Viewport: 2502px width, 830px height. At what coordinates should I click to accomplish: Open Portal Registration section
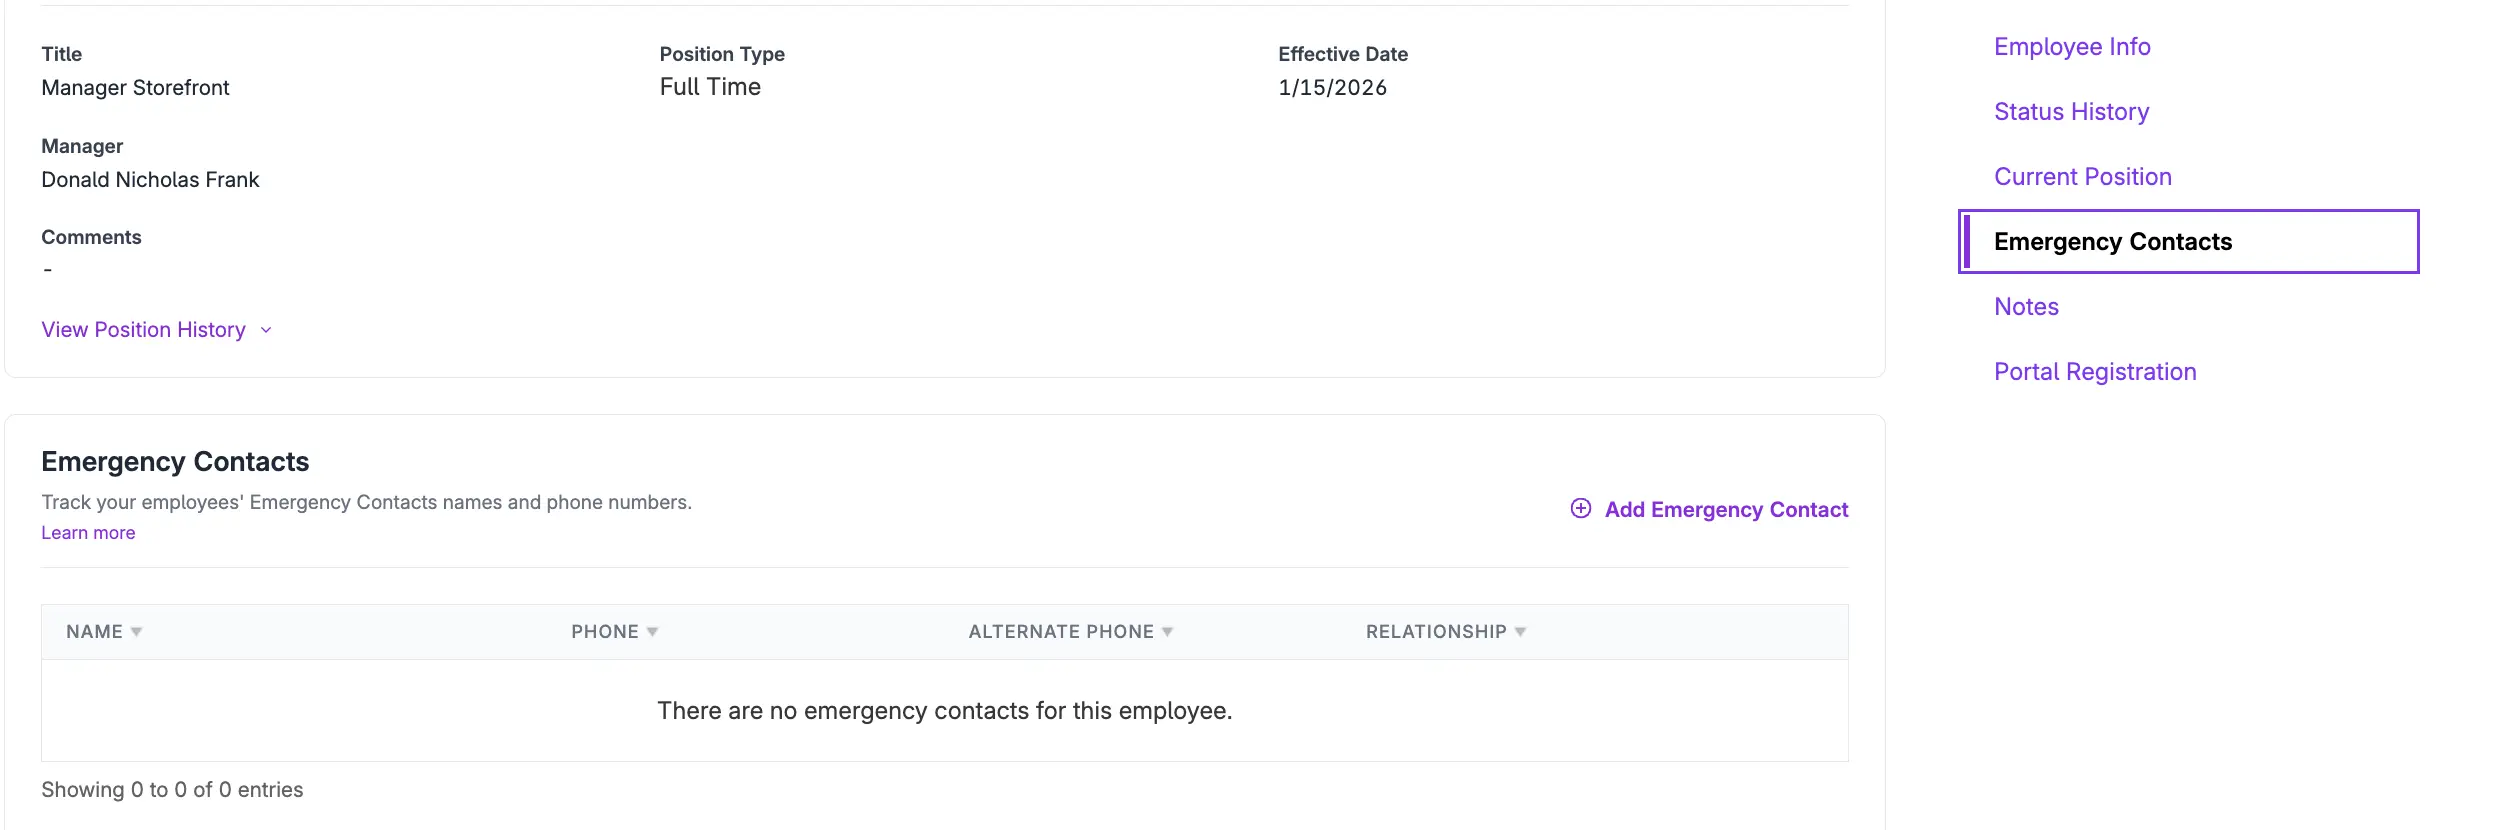(x=2095, y=371)
